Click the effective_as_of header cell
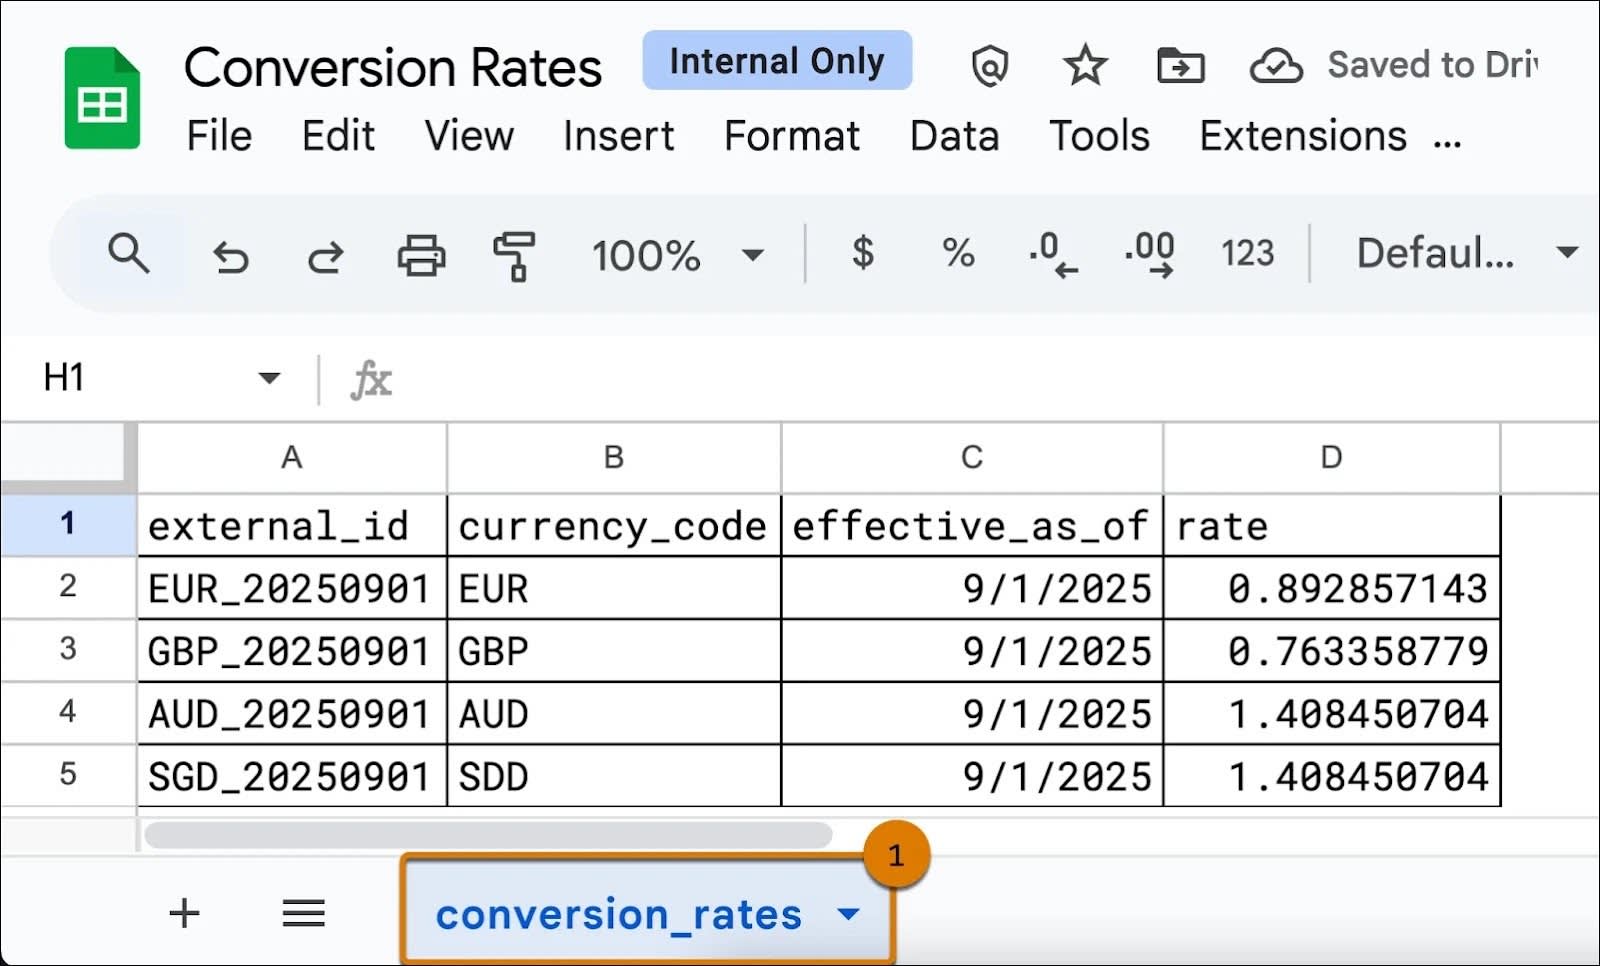This screenshot has height=966, width=1600. tap(972, 525)
